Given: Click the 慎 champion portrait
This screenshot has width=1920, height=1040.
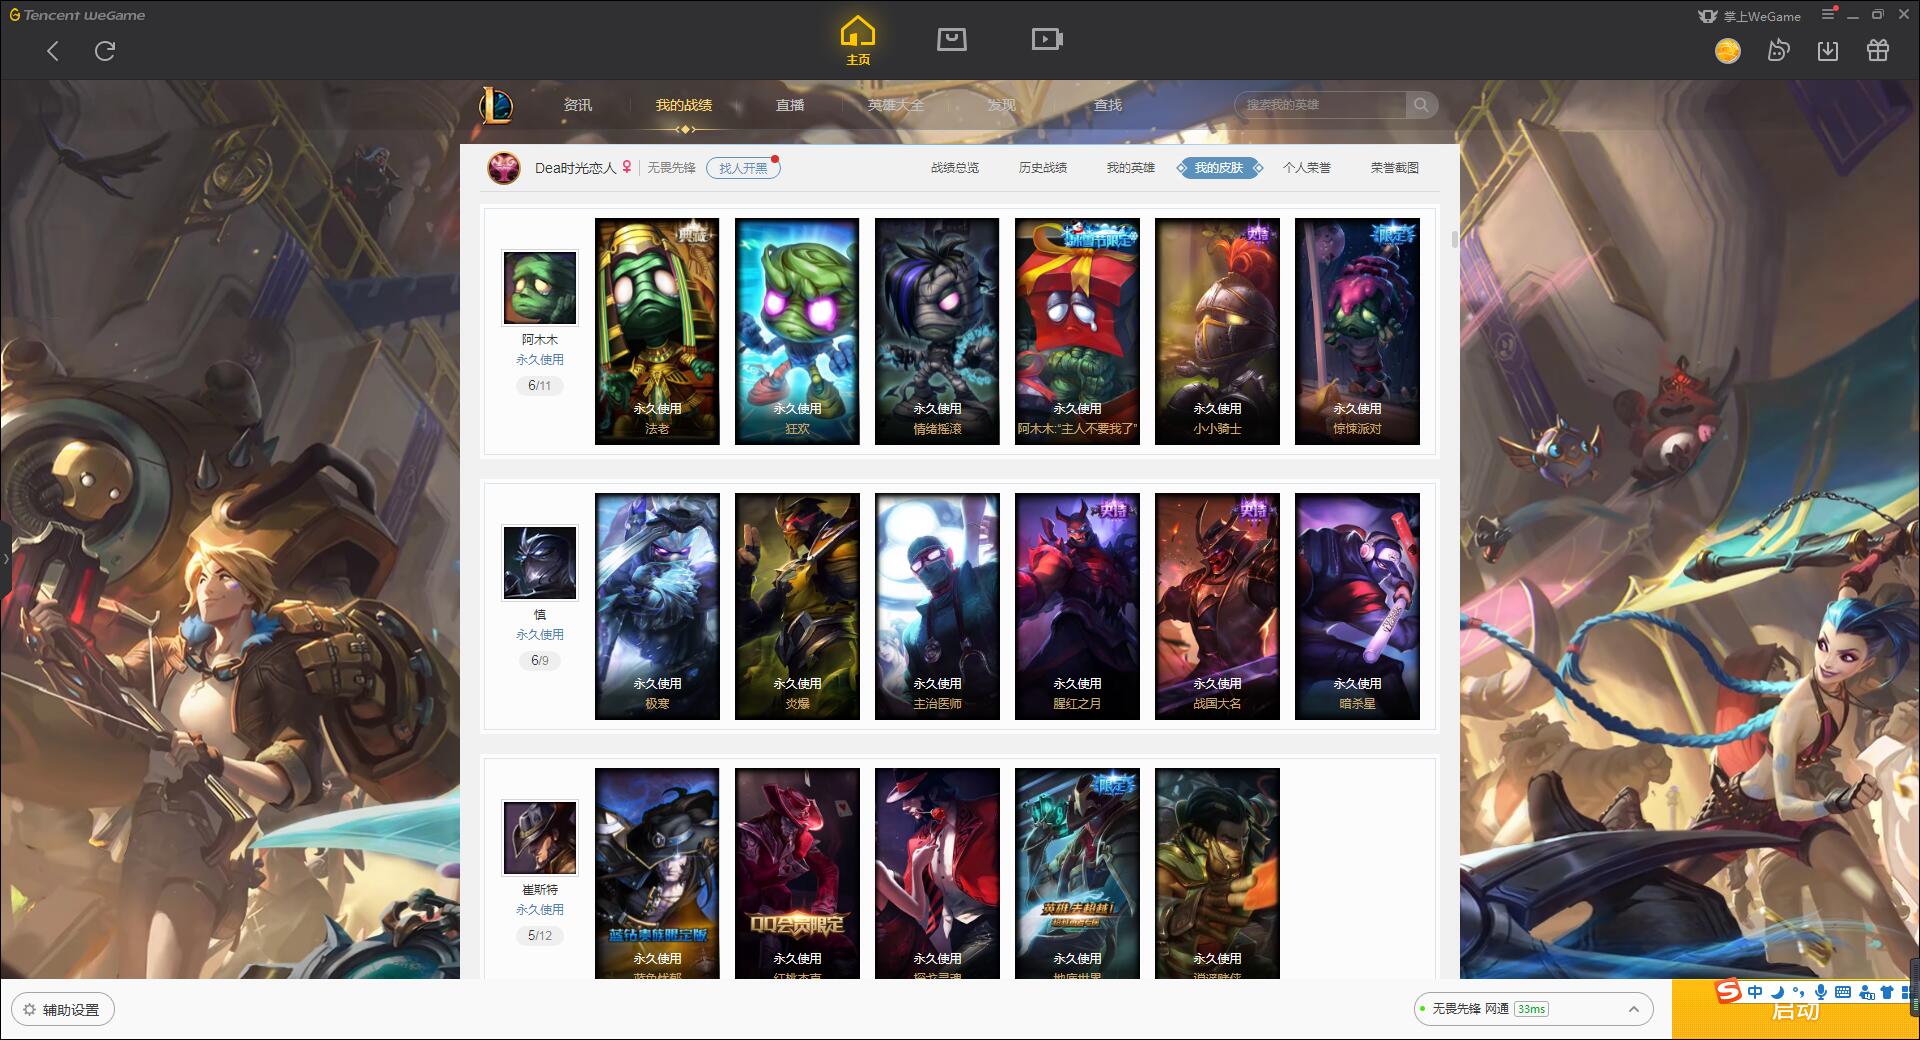Looking at the screenshot, I should pos(540,563).
